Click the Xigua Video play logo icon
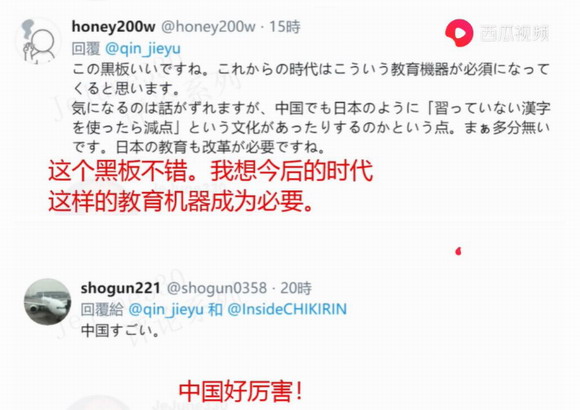This screenshot has height=410, width=580. point(459,33)
